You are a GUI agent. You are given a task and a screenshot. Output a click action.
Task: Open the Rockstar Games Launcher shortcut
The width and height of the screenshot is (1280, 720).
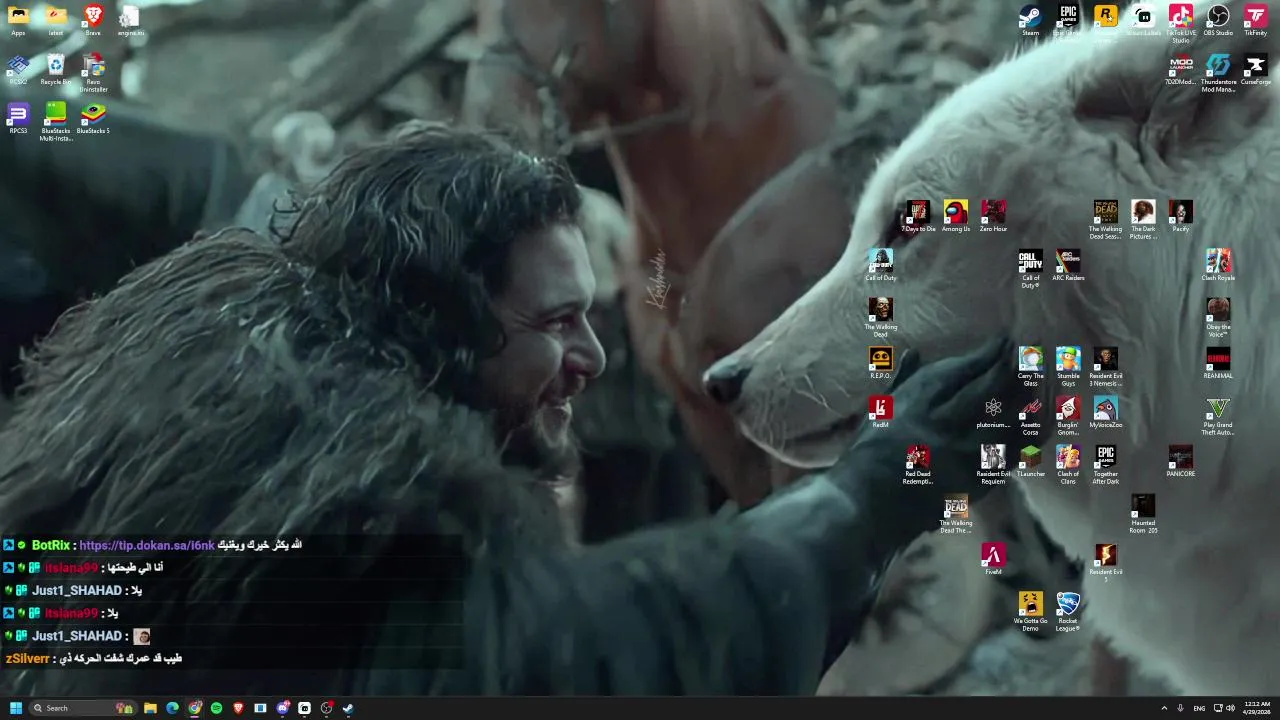click(x=1106, y=20)
